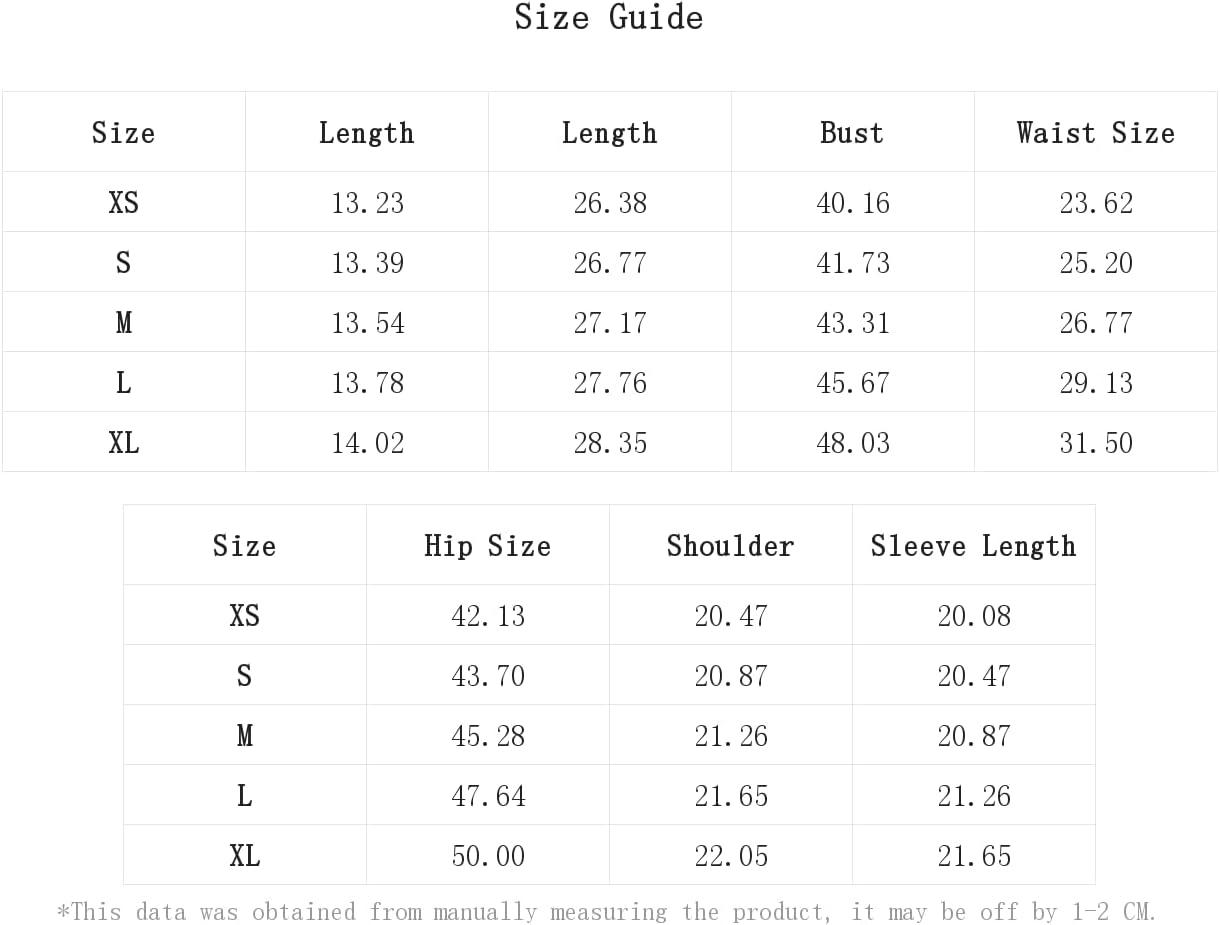Click the Waist Size column header
The image size is (1220, 925).
[x=1096, y=132]
